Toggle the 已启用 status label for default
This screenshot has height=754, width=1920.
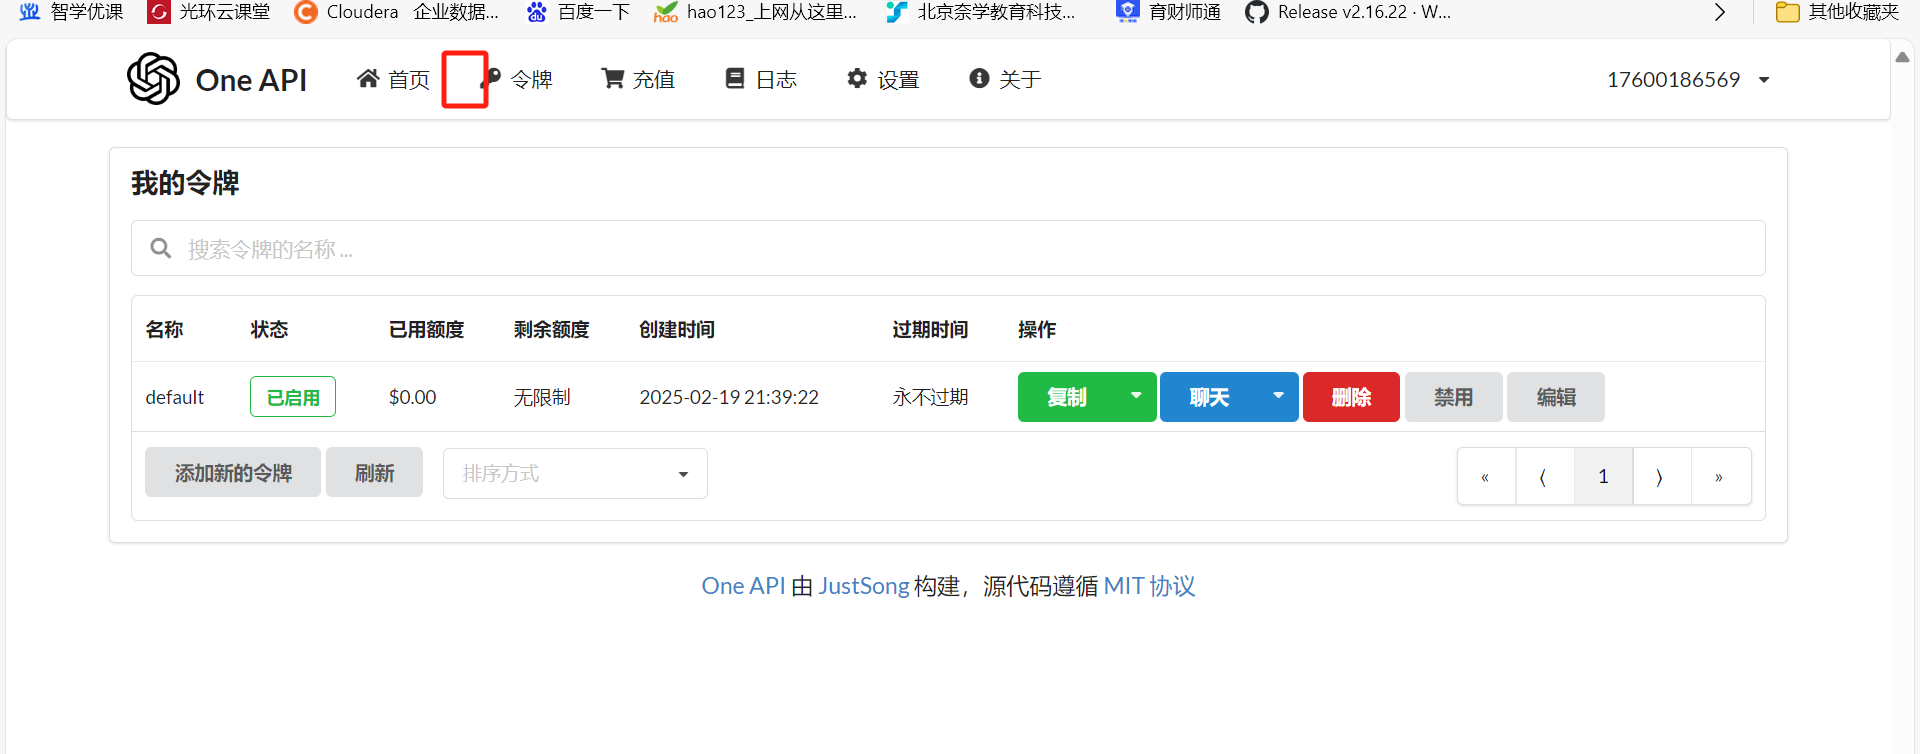point(293,397)
